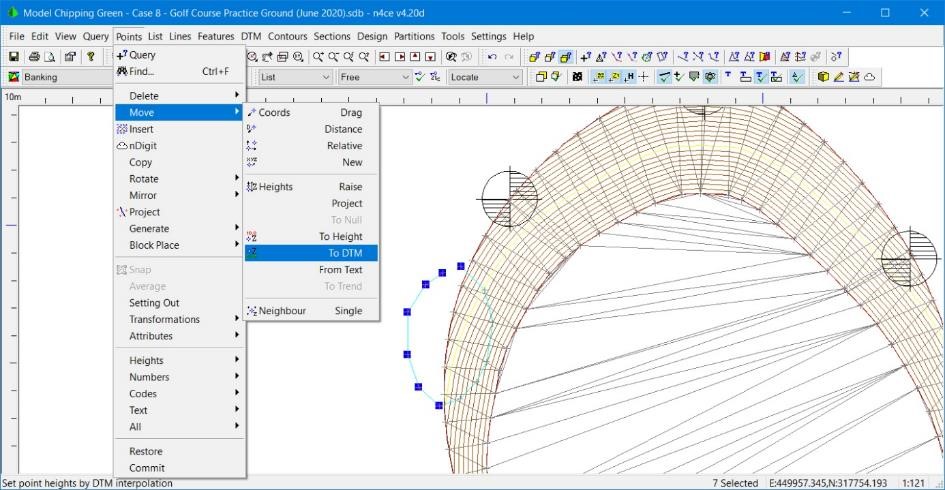
Task: Click Commit in the Points menu
Action: pos(180,468)
